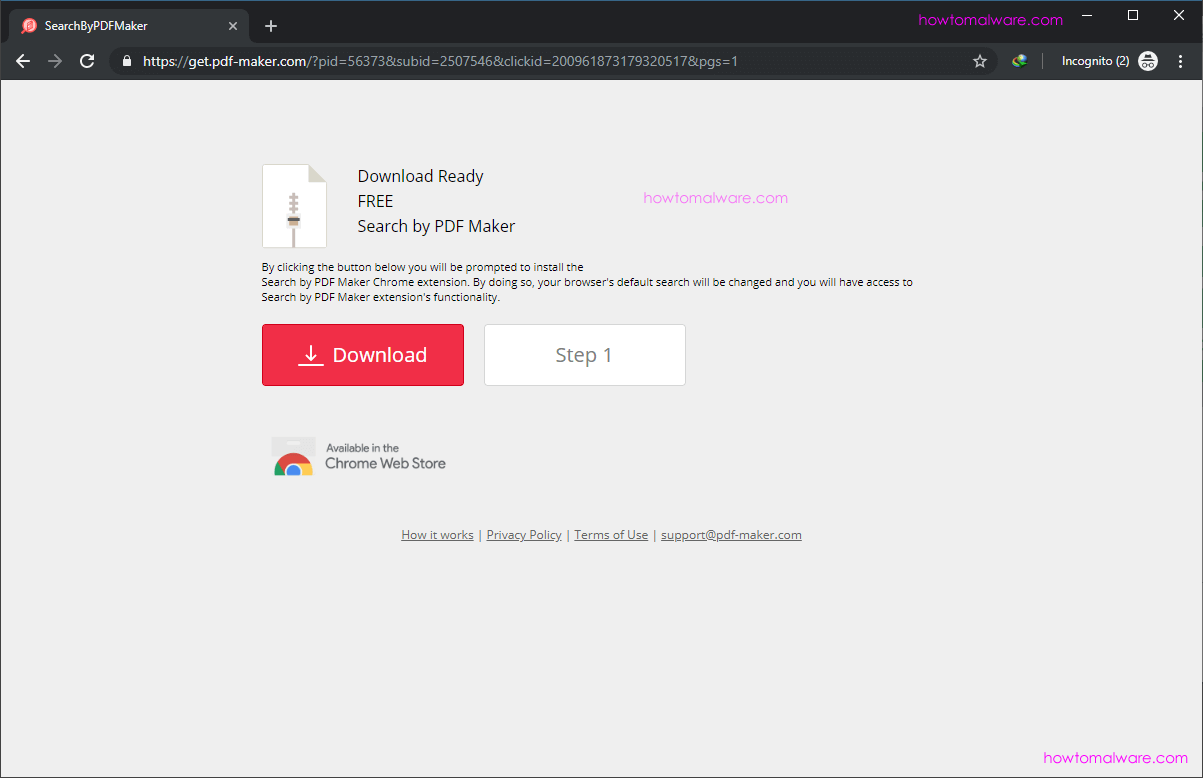Open the Terms of Use link

(x=611, y=535)
